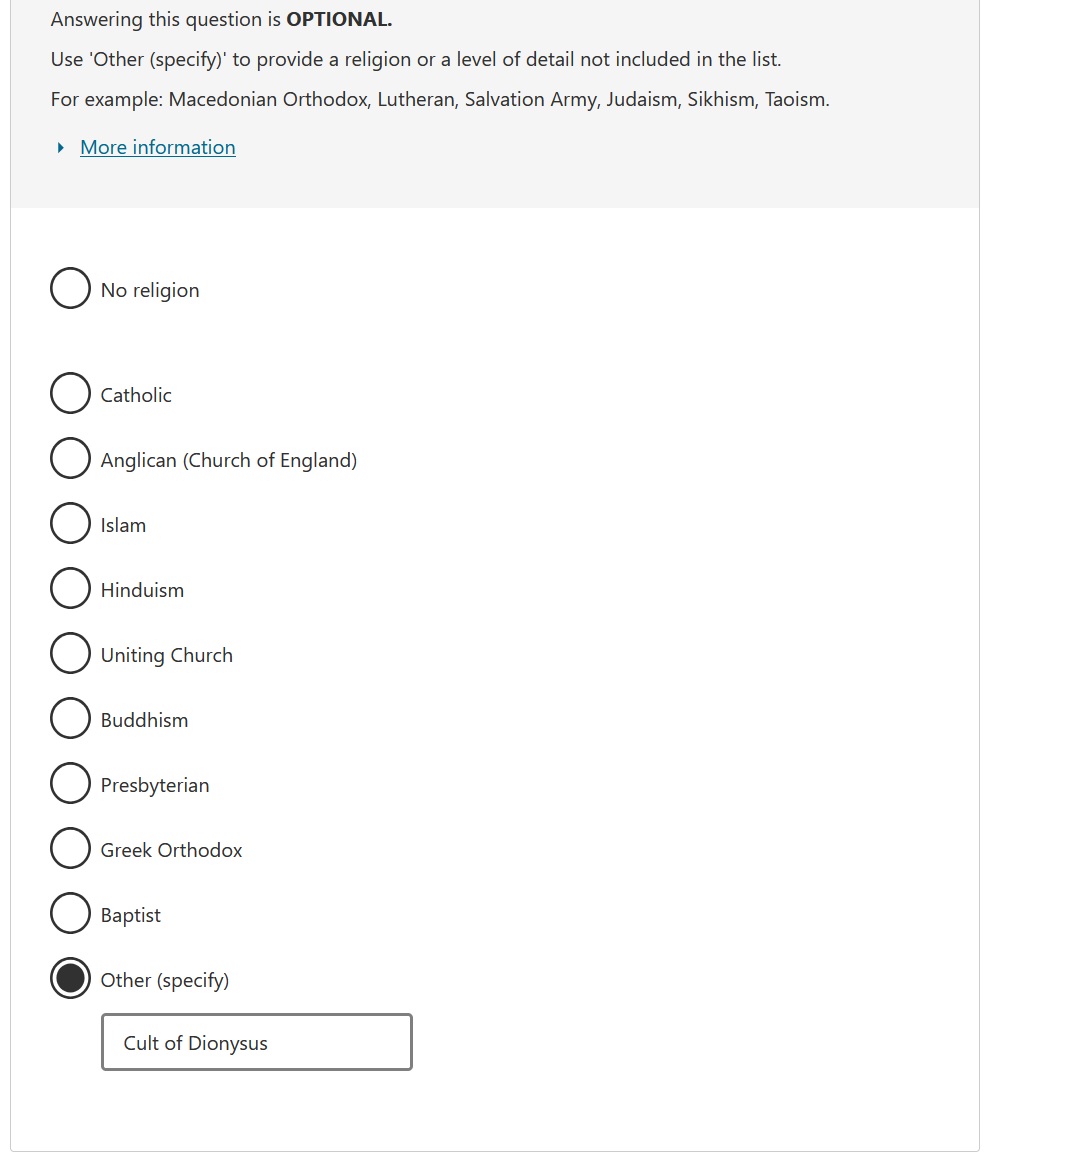Expand the More information disclosure triangle

(61, 148)
